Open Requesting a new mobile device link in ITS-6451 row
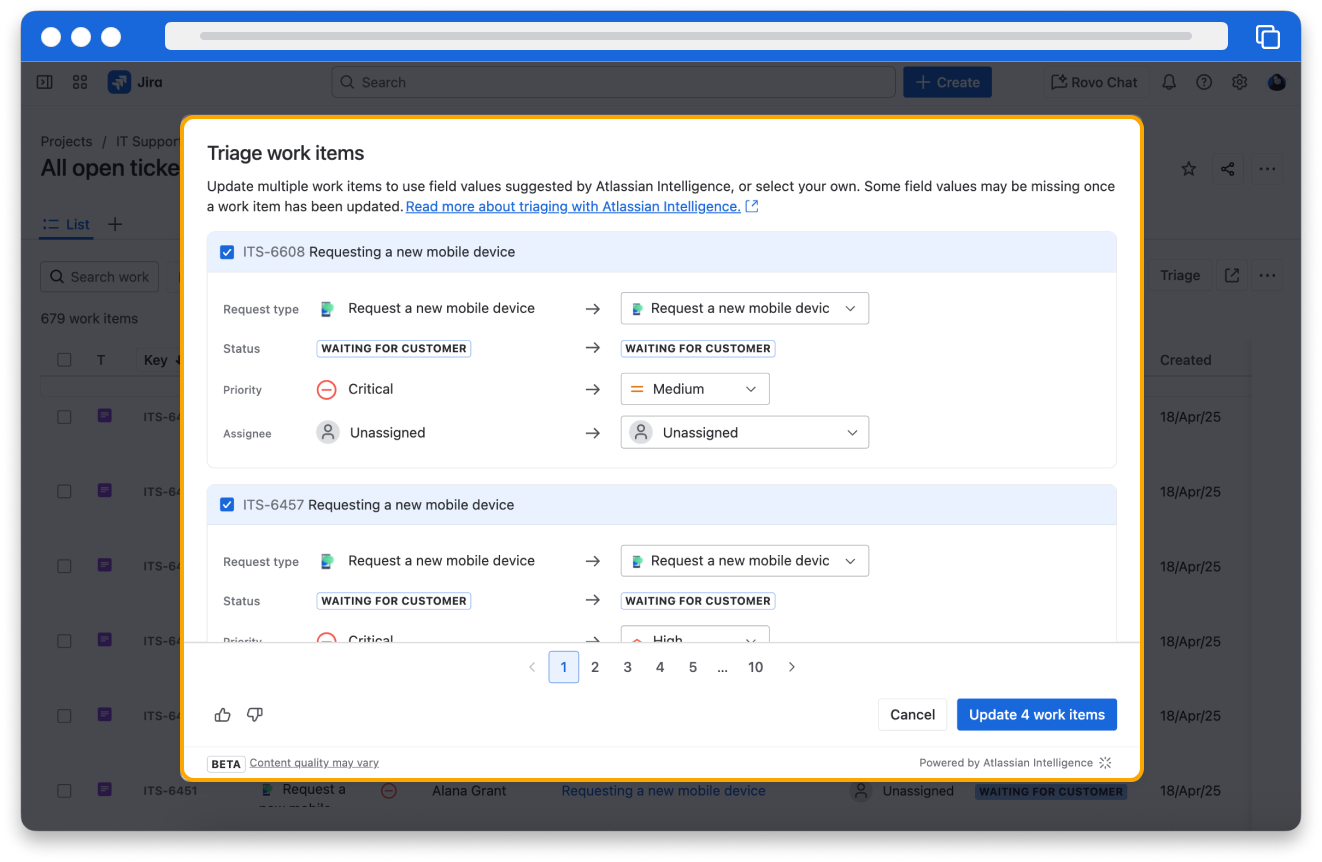This screenshot has height=862, width=1322. click(x=663, y=790)
